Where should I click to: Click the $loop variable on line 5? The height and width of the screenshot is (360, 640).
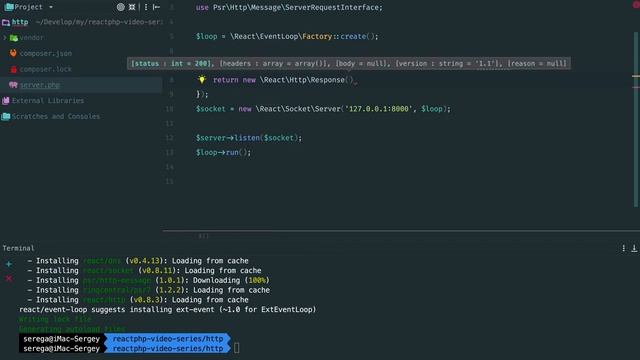point(207,36)
